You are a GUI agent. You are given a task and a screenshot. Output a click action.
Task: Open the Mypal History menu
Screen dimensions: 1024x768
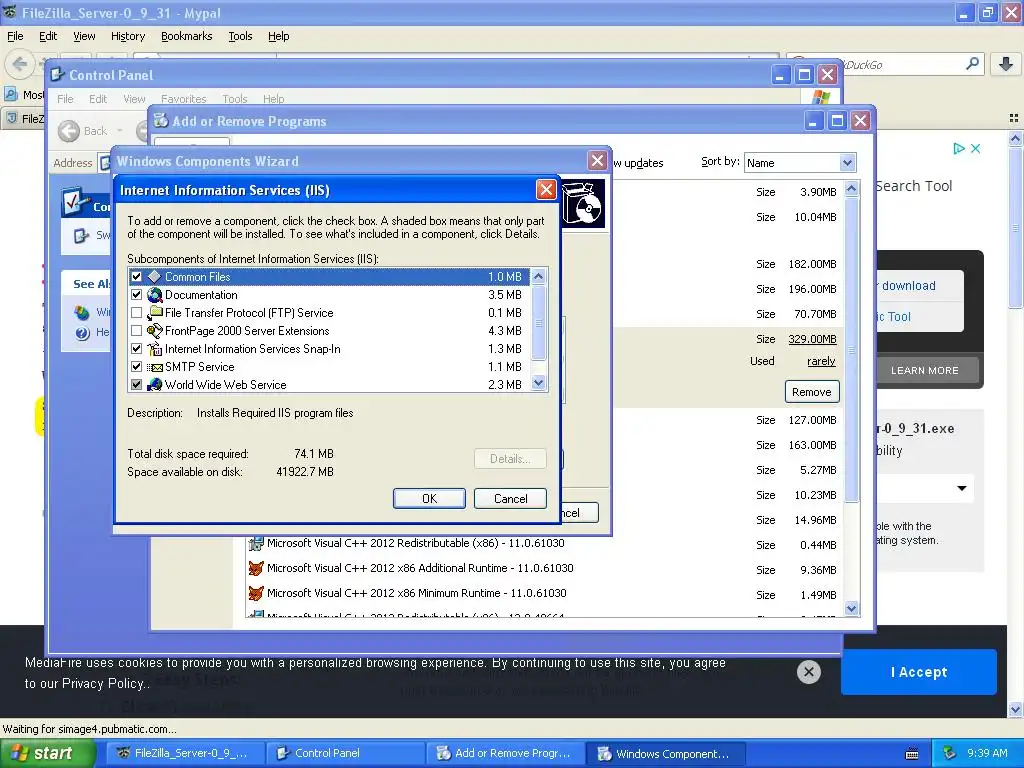point(127,36)
